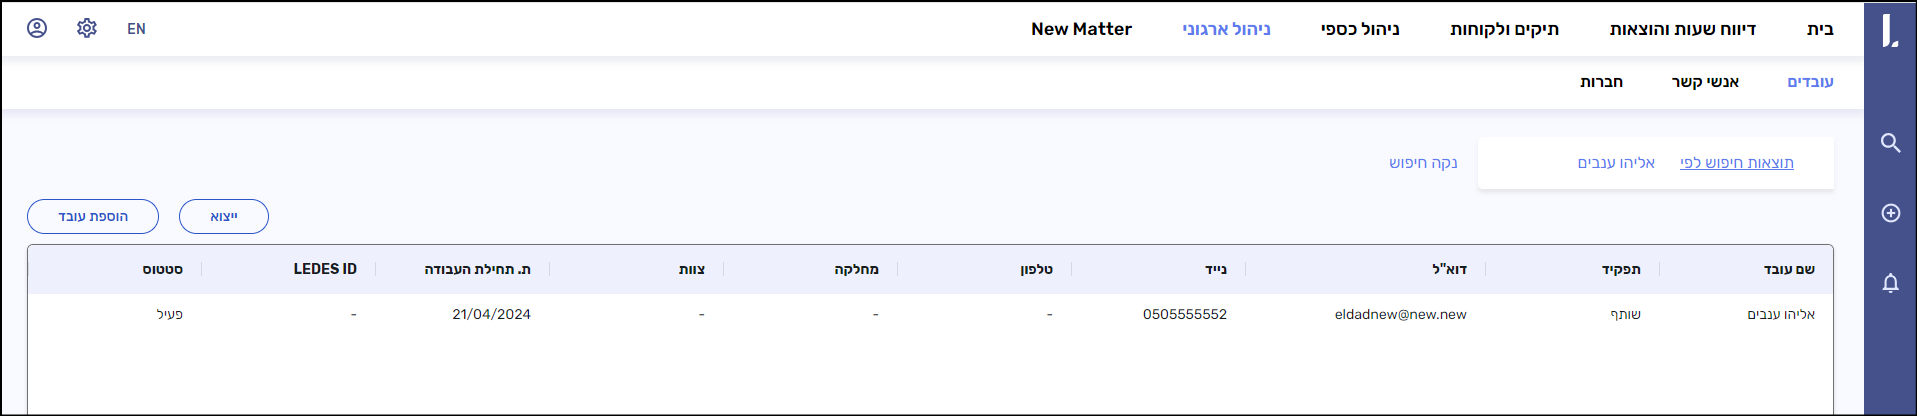Switch to the חברות tab
Viewport: 1917px width, 416px height.
(x=1601, y=82)
